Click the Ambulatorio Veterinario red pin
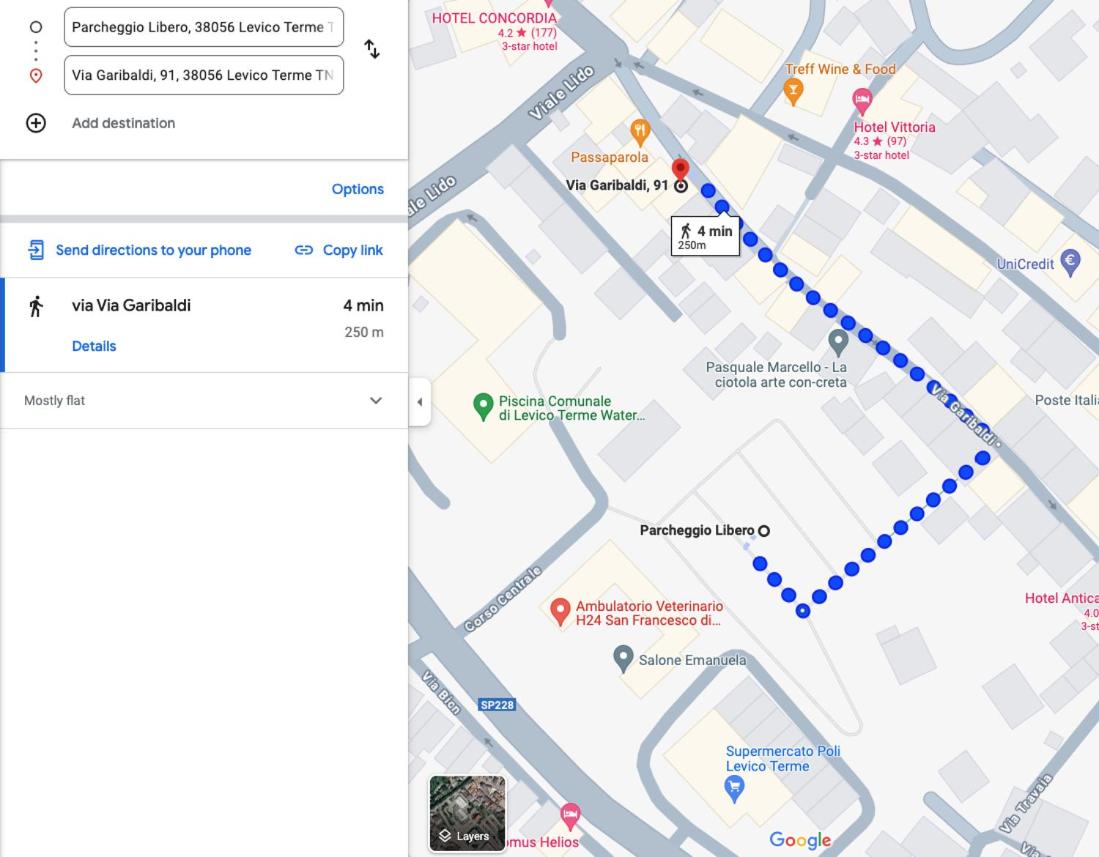This screenshot has height=857, width=1099. click(x=559, y=612)
